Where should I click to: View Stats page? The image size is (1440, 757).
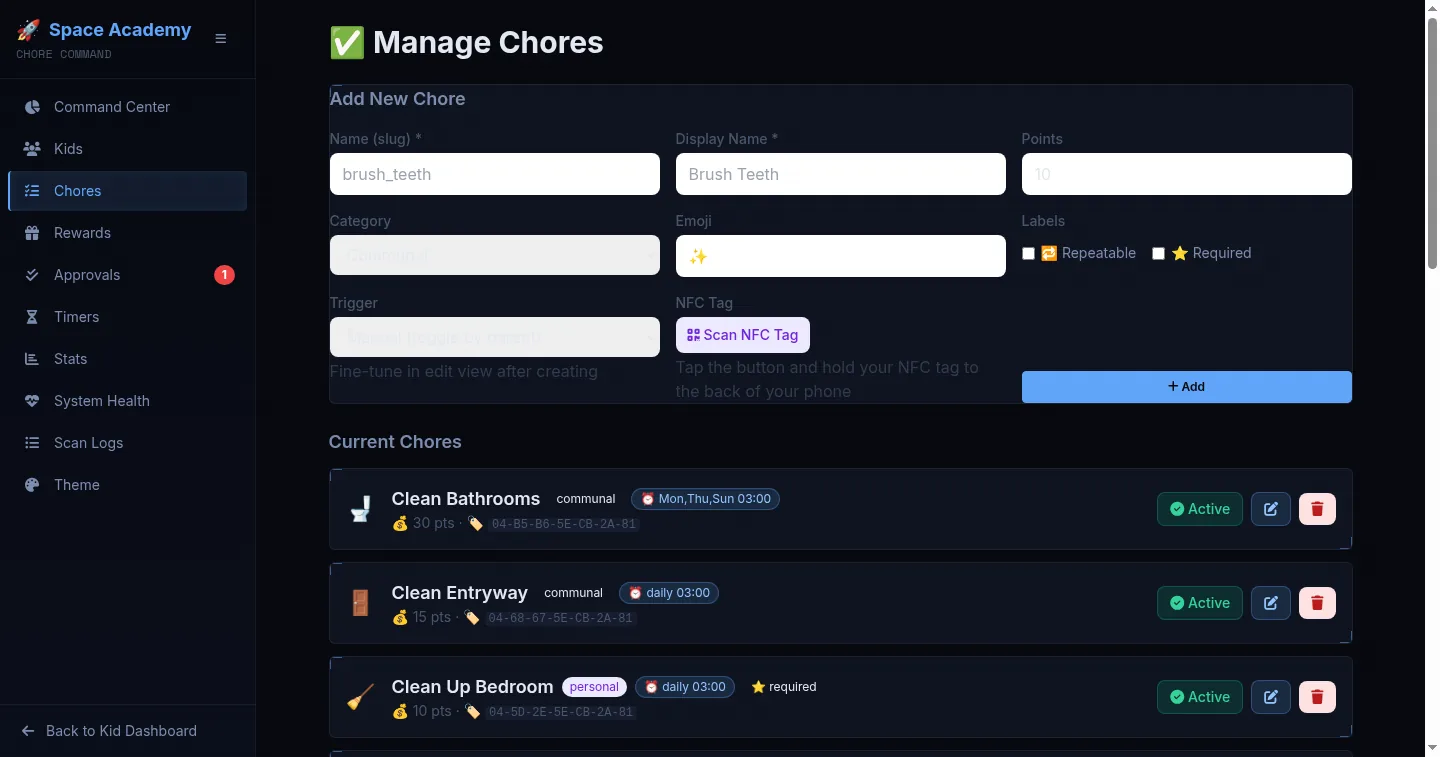127,359
